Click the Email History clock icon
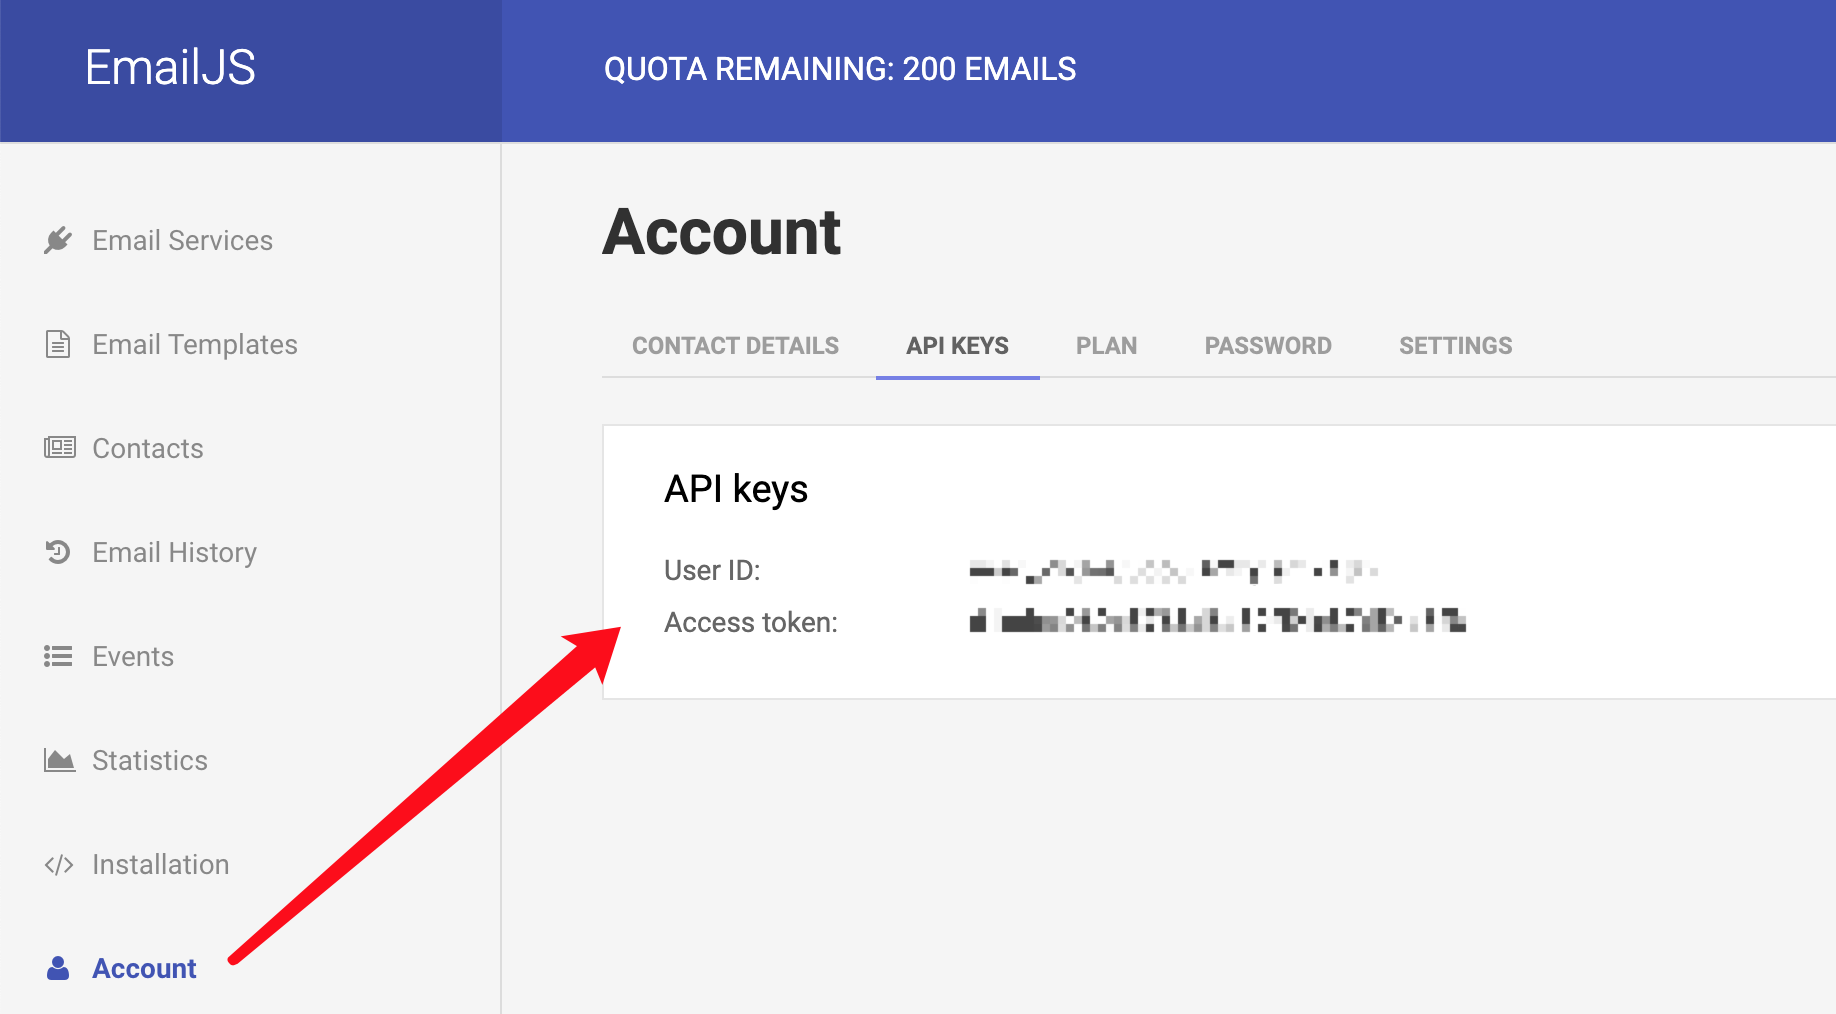 [58, 552]
